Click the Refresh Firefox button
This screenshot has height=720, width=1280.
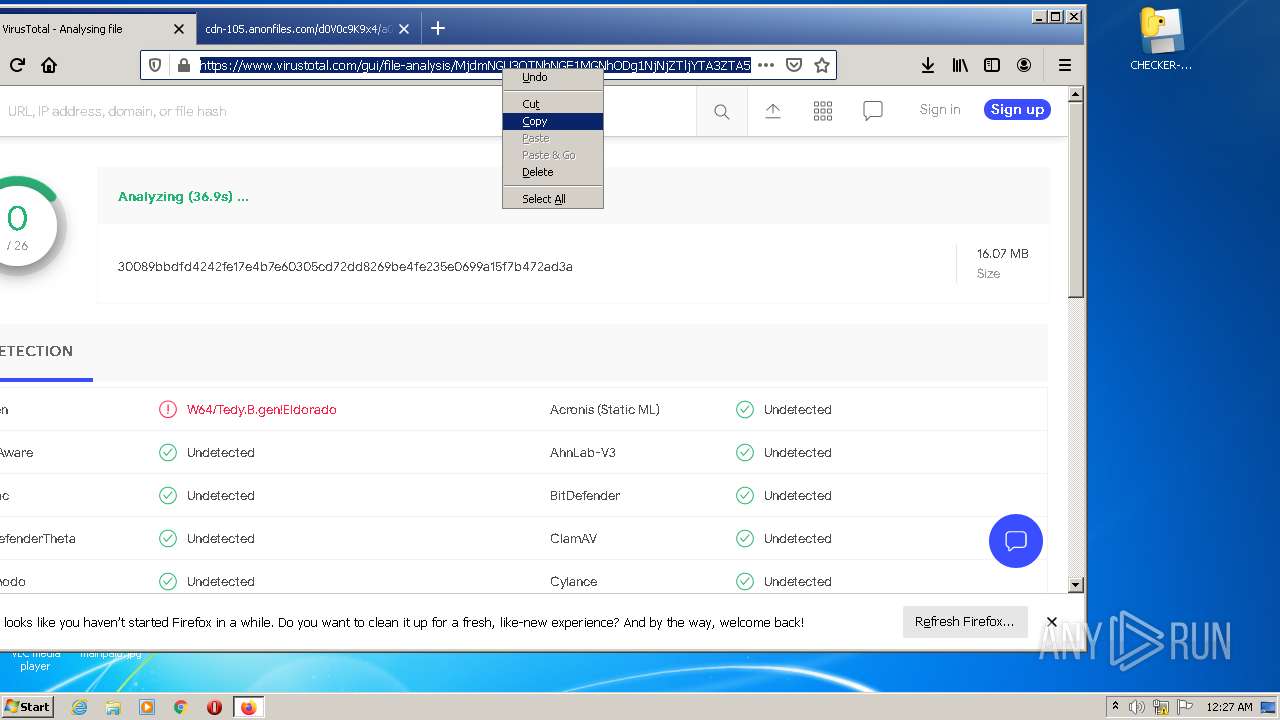(965, 622)
